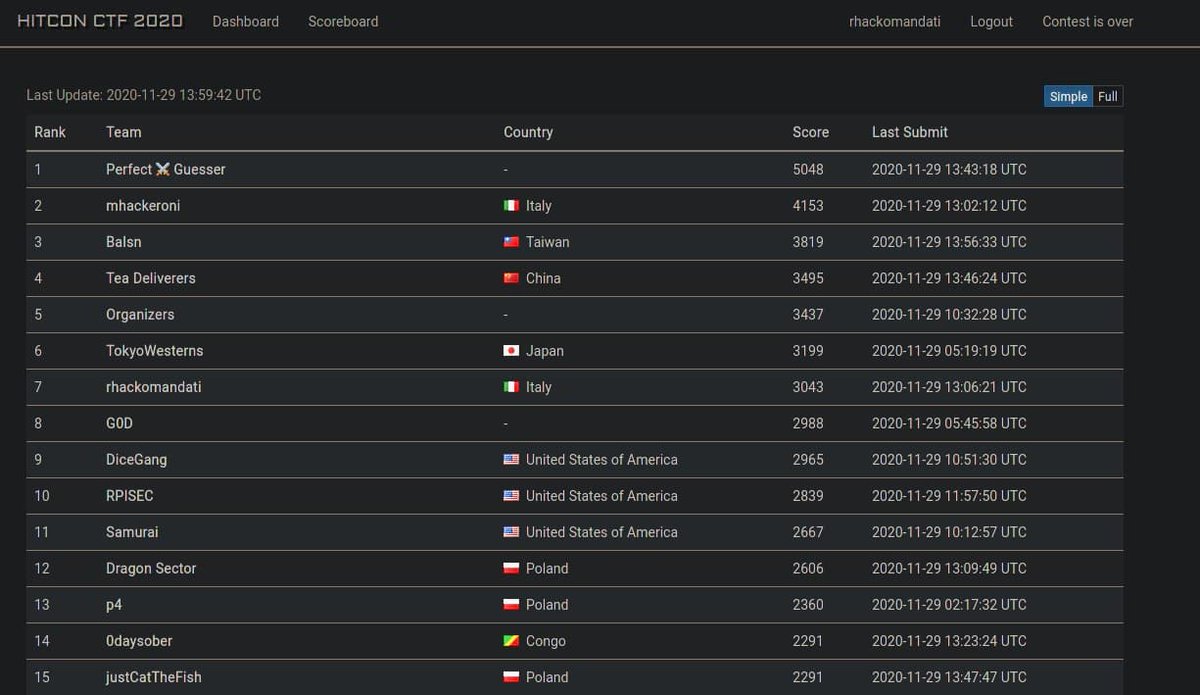Viewport: 1200px width, 695px height.
Task: Click the Poland flag in justCatTheFish row
Action: 511,677
